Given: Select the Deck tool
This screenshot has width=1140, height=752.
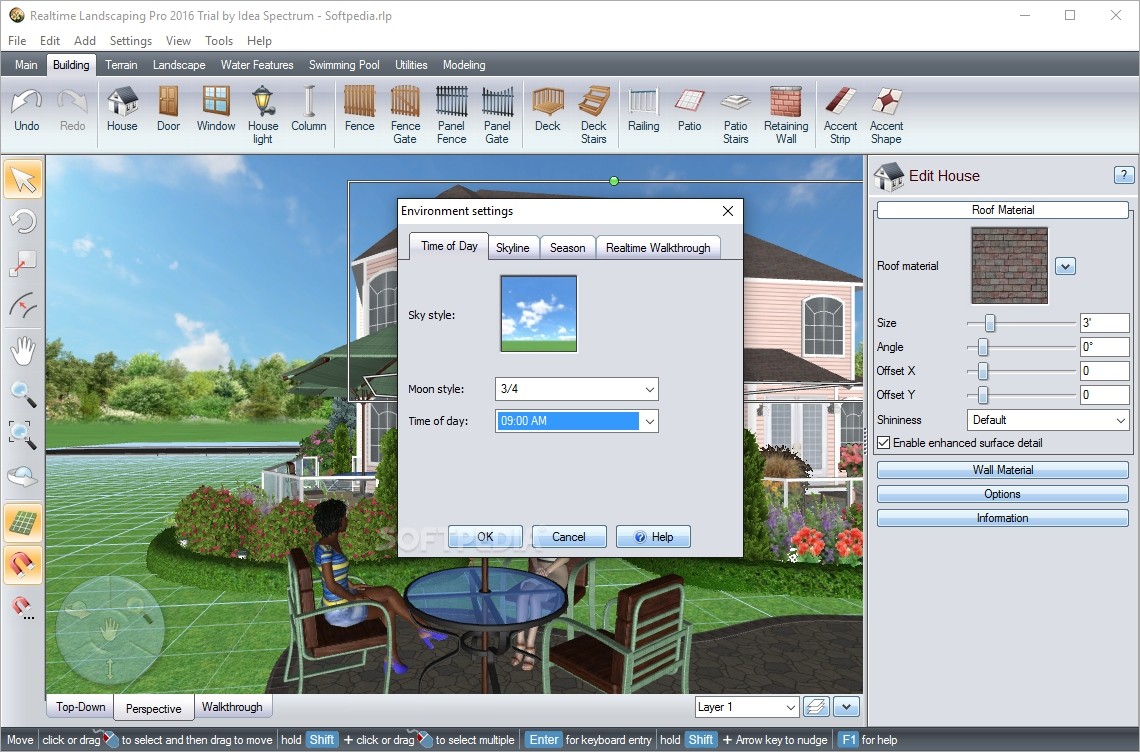Looking at the screenshot, I should coord(547,111).
